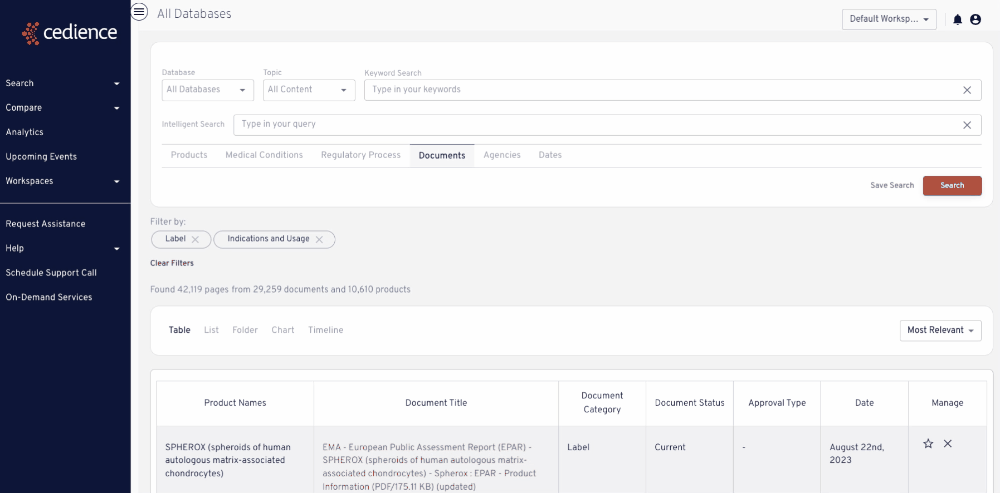1000x493 pixels.
Task: Open the Database dropdown
Action: [x=207, y=90]
